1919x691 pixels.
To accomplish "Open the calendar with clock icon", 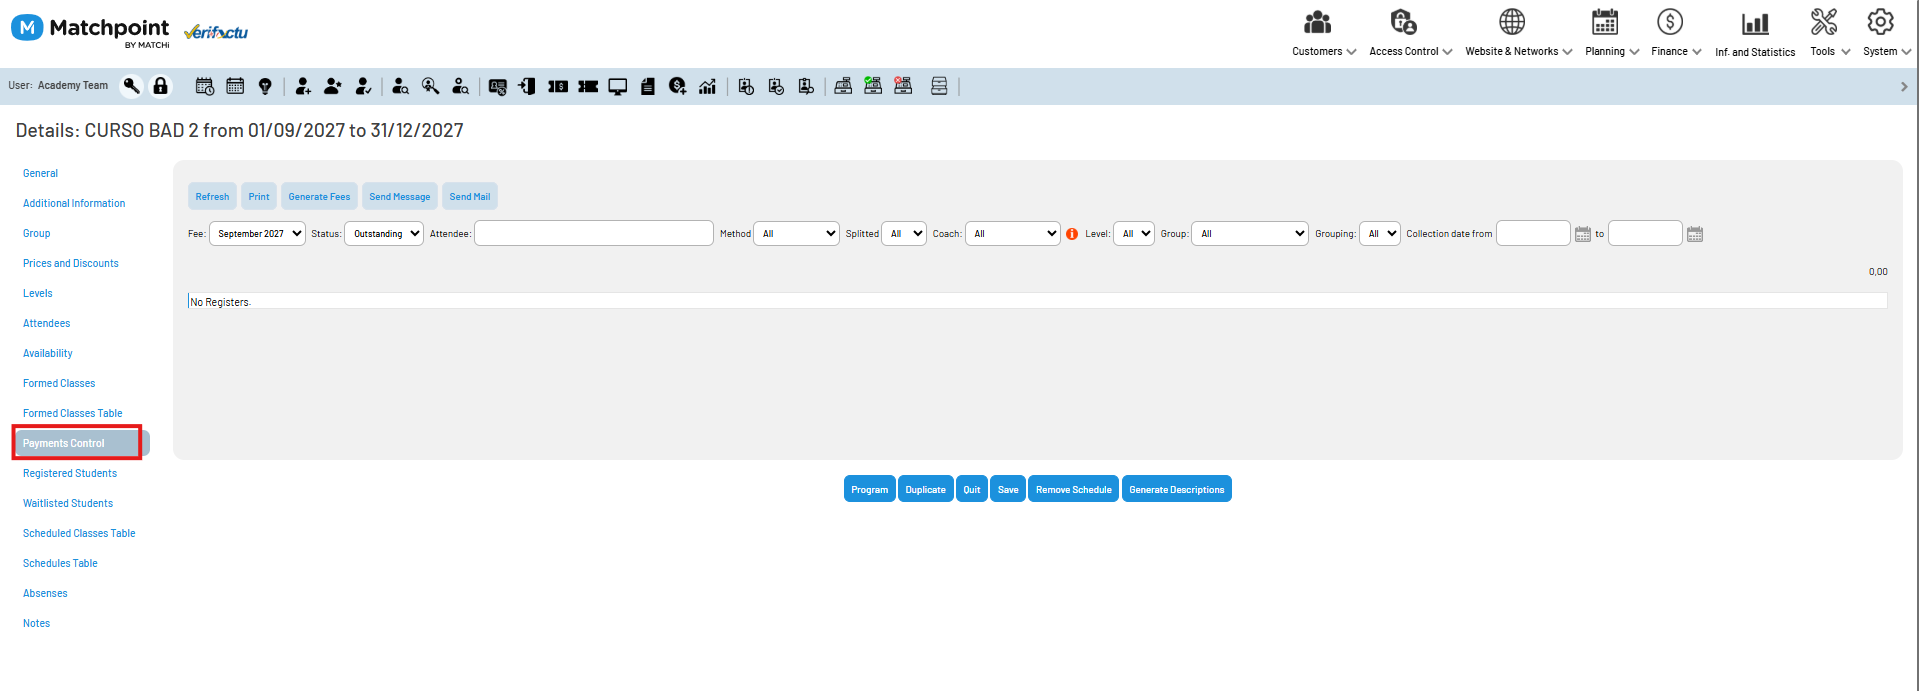I will (205, 86).
